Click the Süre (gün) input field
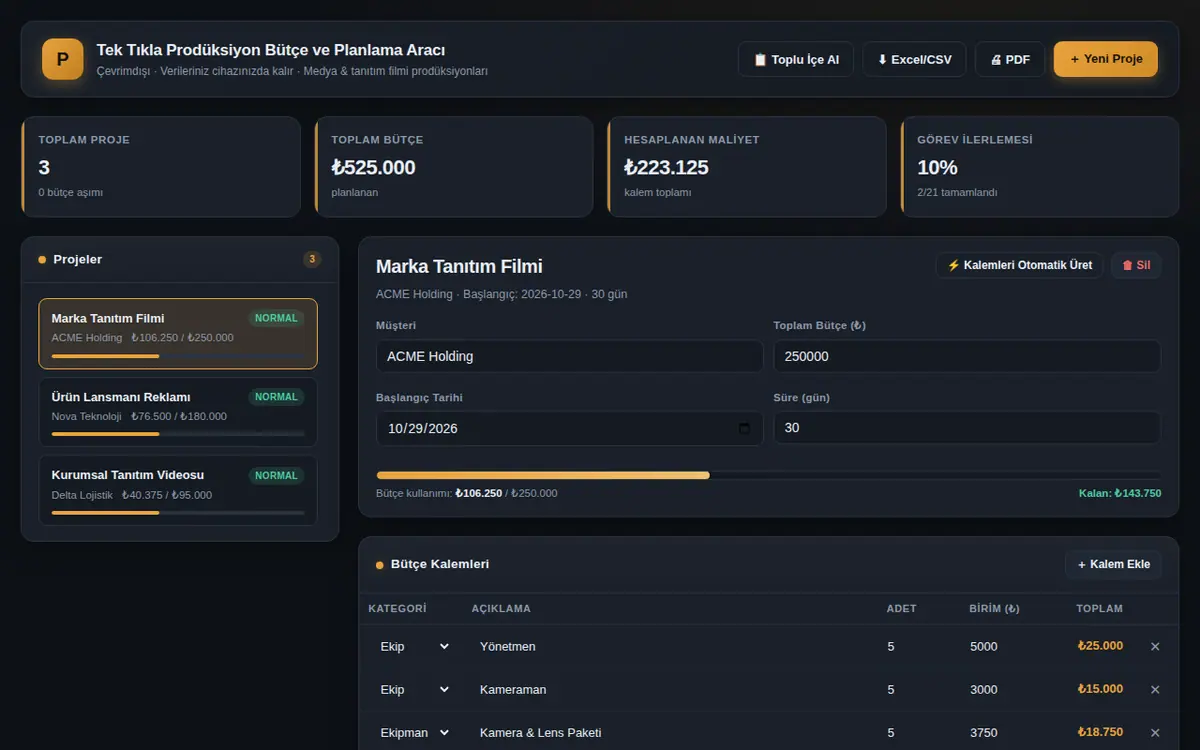Image resolution: width=1200 pixels, height=750 pixels. point(967,428)
